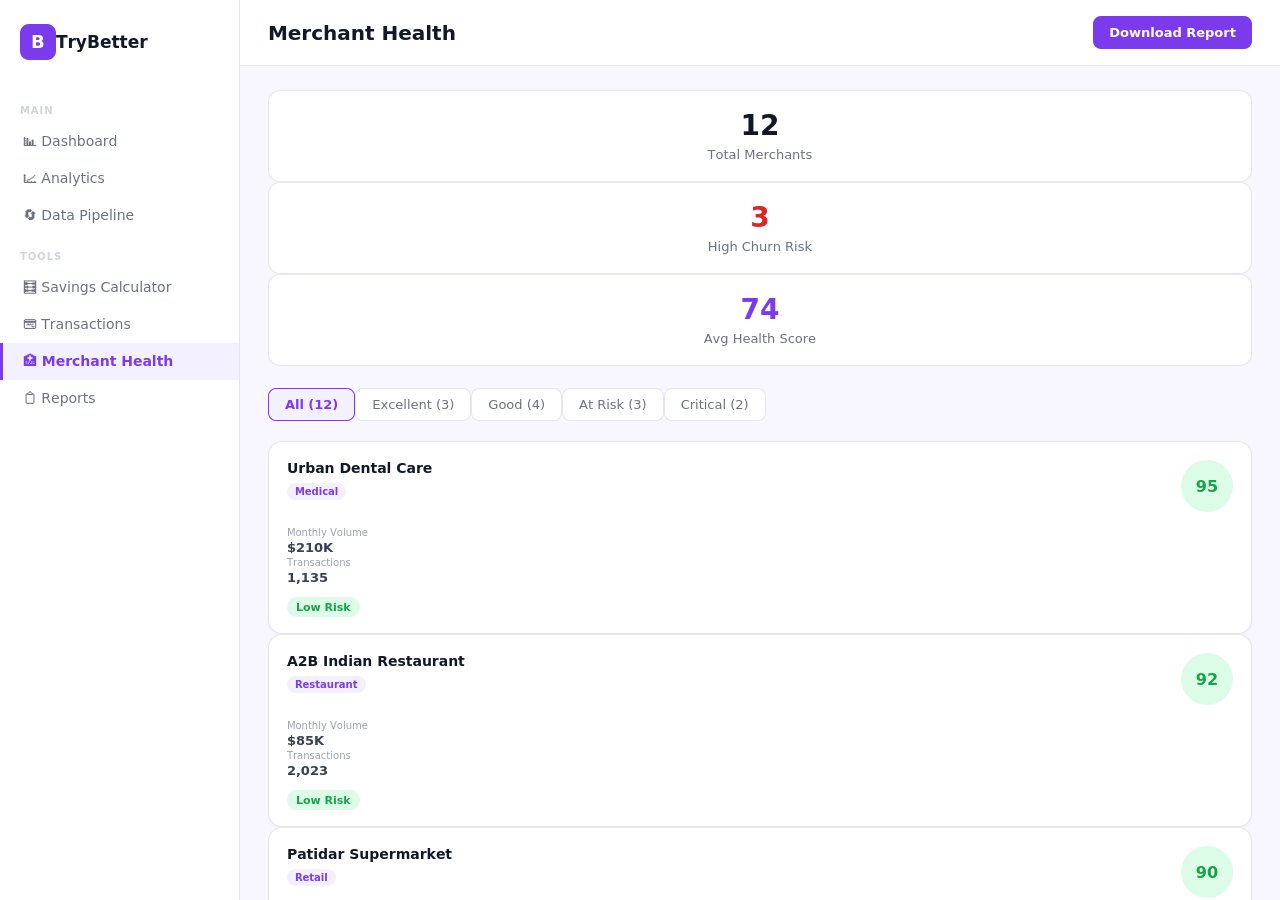
Task: Click the purple TryBetter B logo
Action: [x=38, y=42]
